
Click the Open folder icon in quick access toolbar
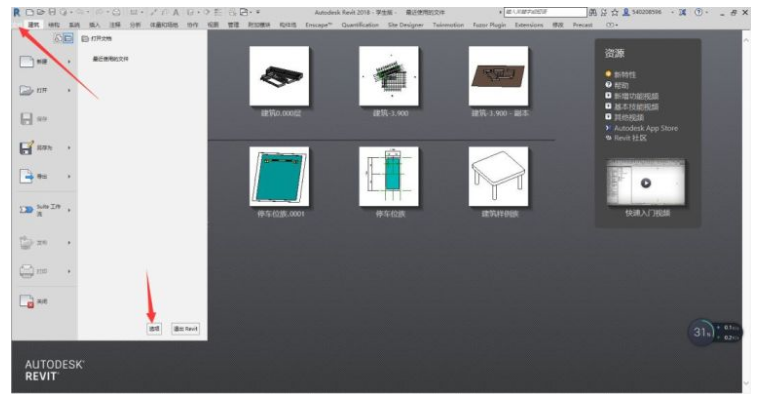(41, 12)
